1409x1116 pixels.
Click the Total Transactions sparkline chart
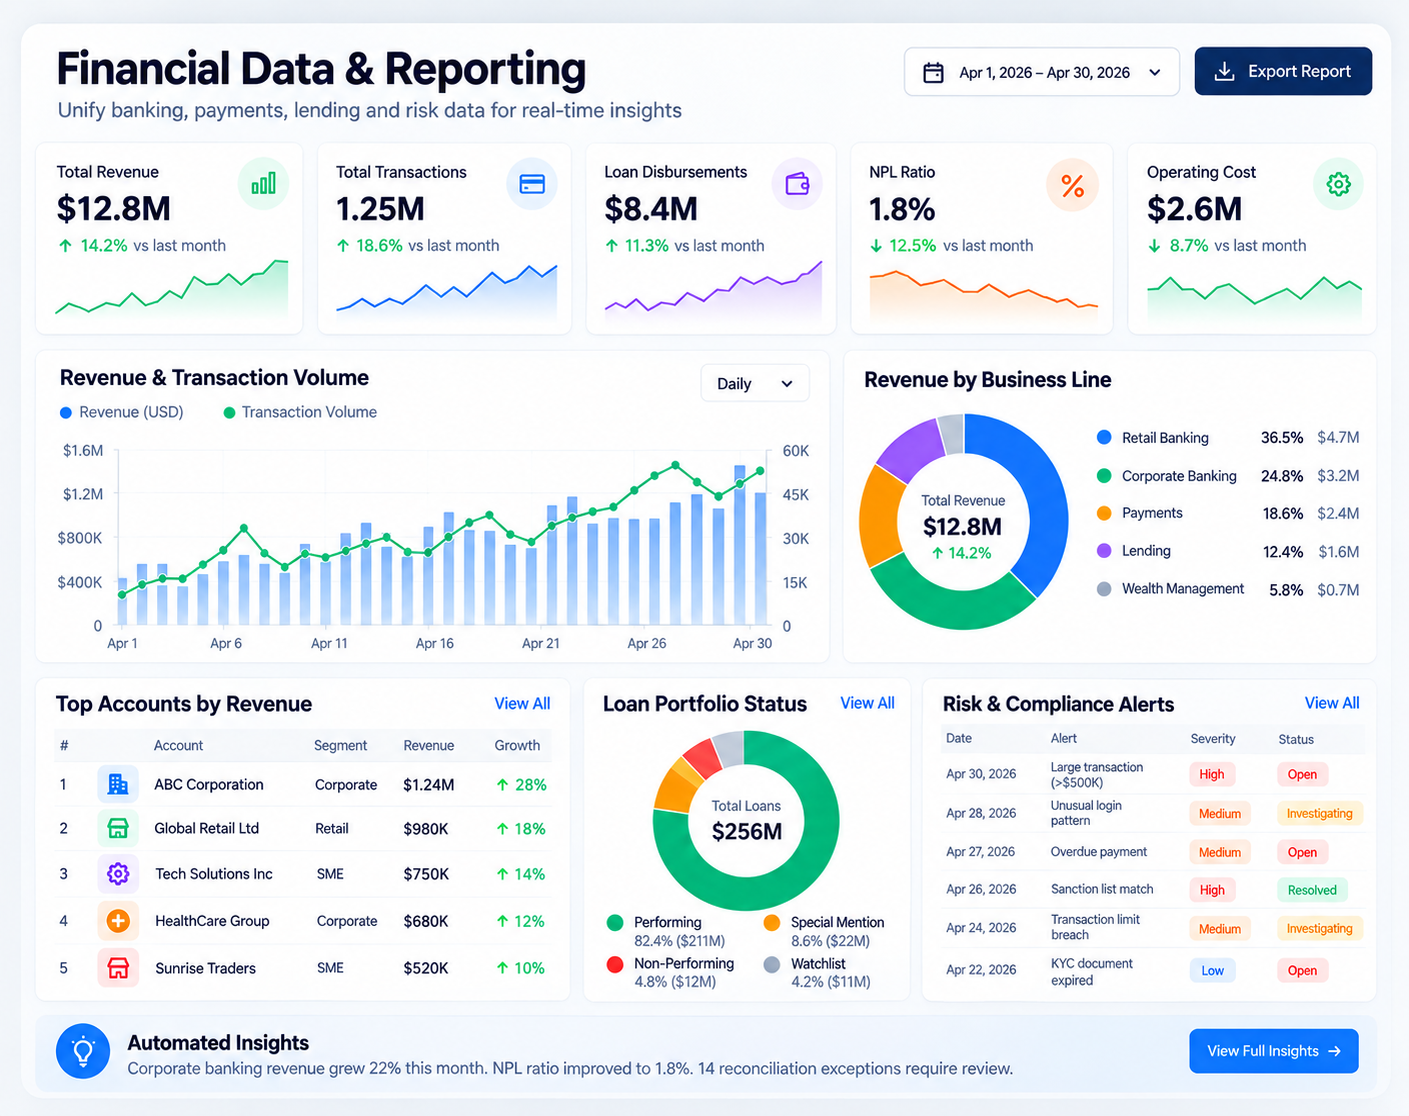tap(446, 290)
